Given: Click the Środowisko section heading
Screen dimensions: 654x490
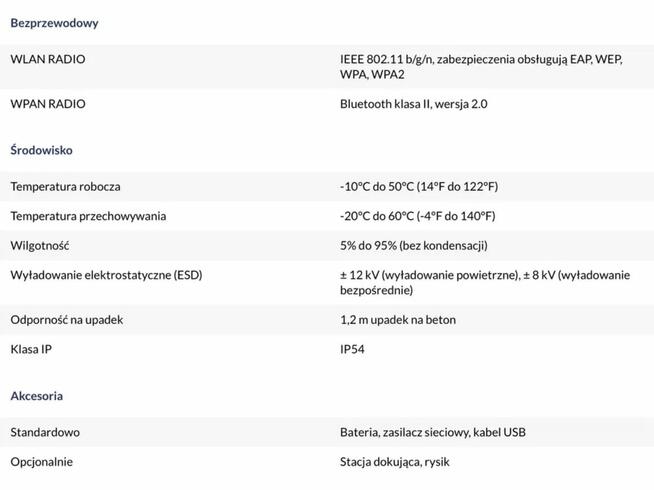Looking at the screenshot, I should pos(41,150).
